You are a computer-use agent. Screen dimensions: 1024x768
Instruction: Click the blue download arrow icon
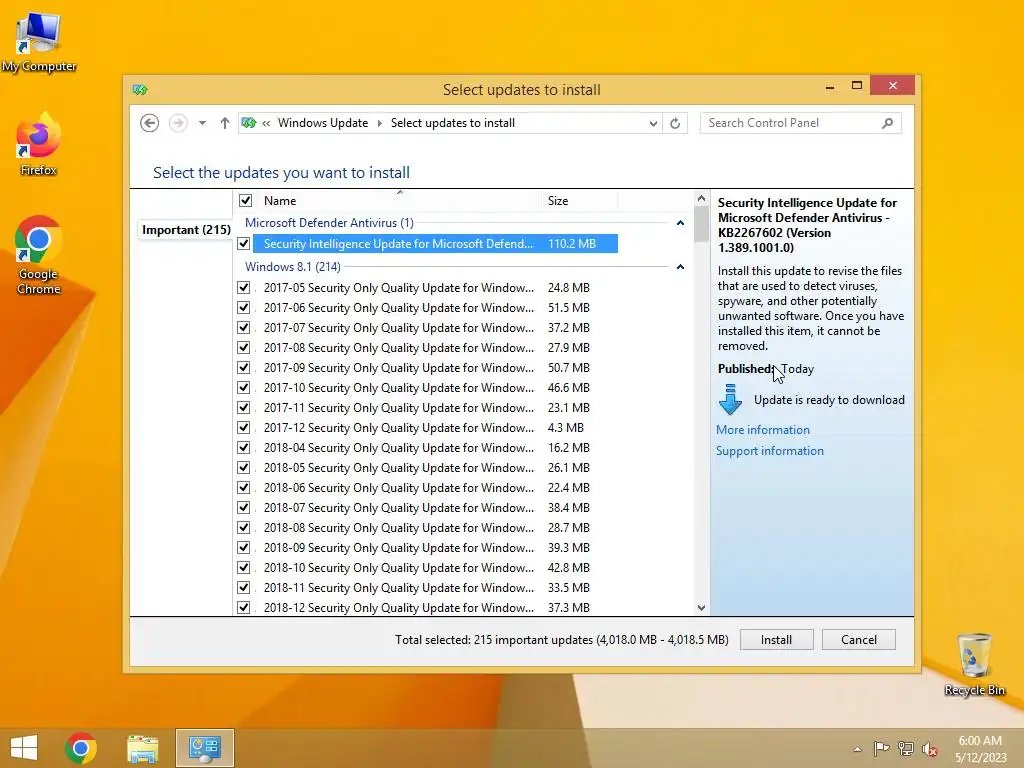730,400
